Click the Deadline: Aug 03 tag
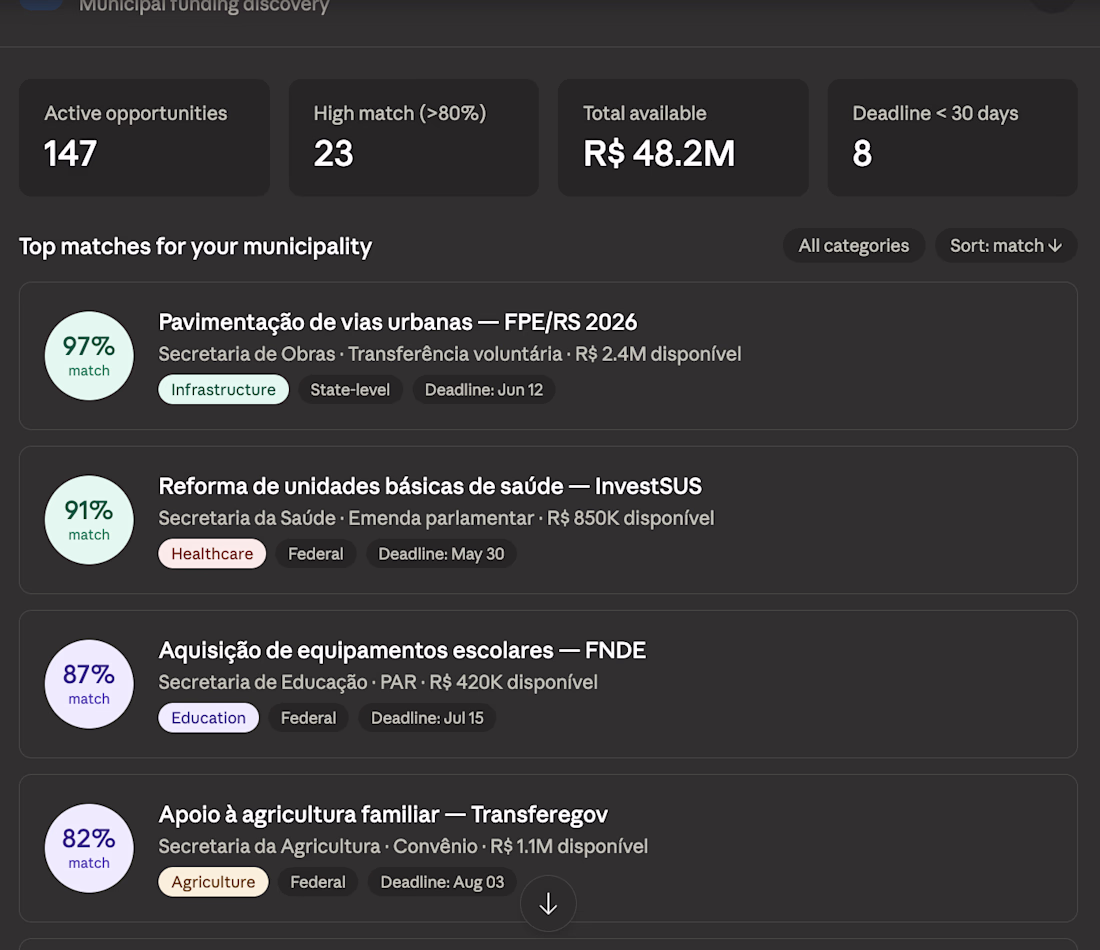The image size is (1100, 950). coord(442,882)
